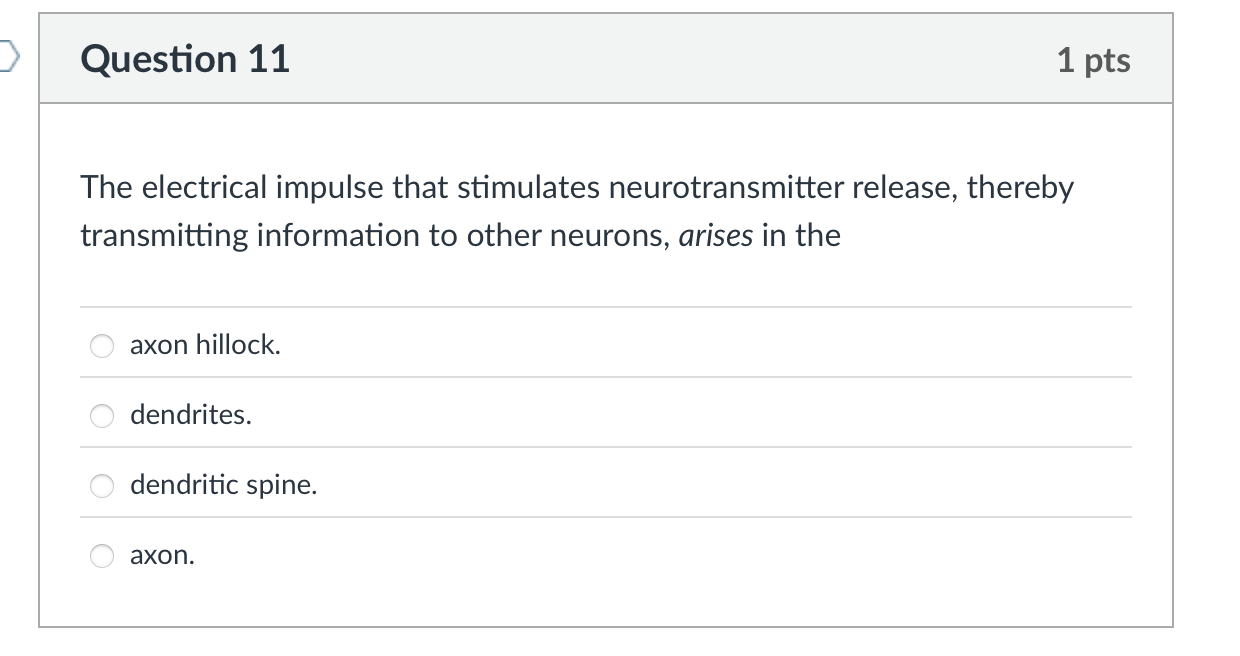Viewport: 1240px width, 656px height.
Task: Click the 'axon hillock.' answer text label
Action: (205, 345)
